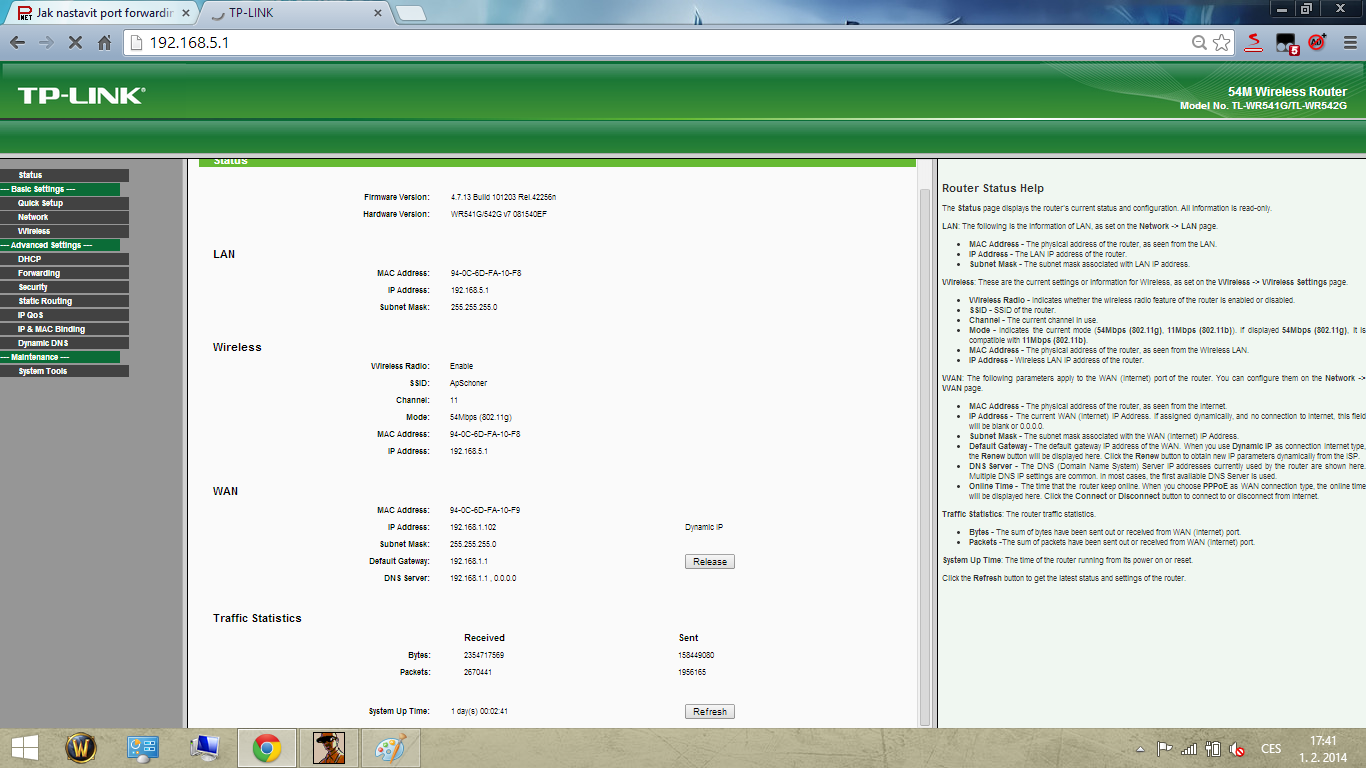This screenshot has width=1366, height=768.
Task: Open the Status page in the sidebar
Action: tap(64, 175)
